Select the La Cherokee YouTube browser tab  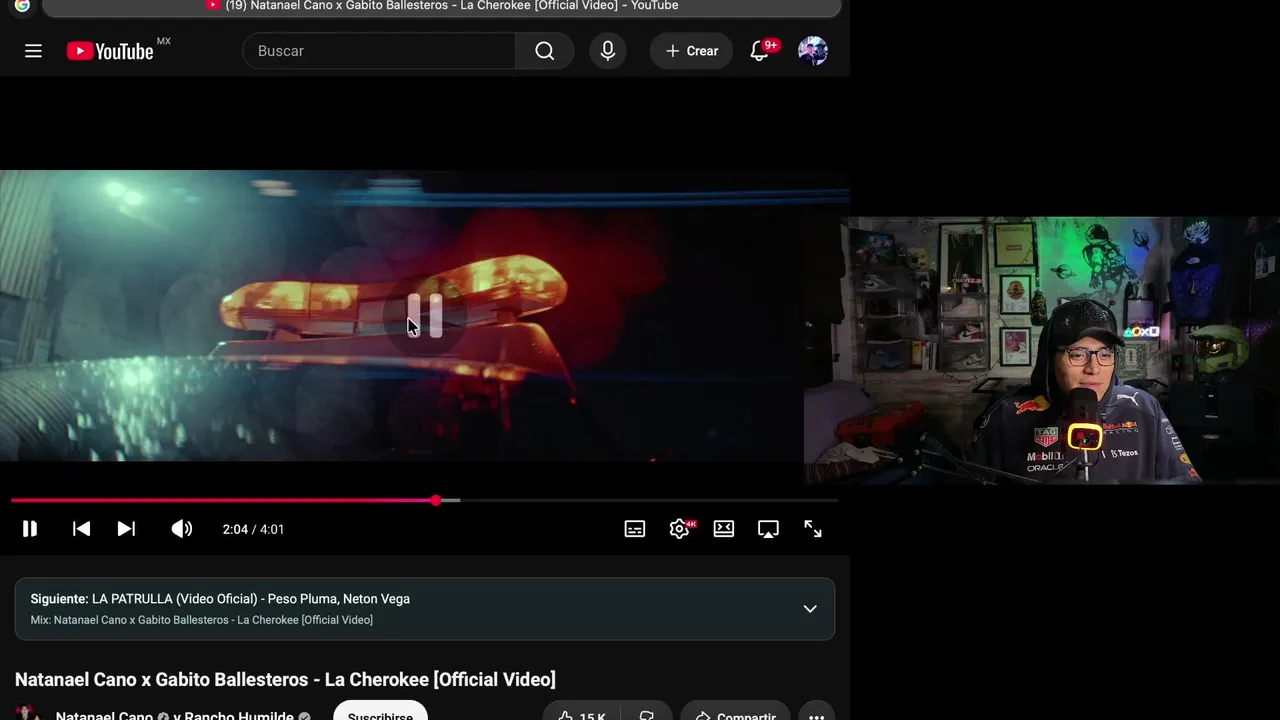(442, 6)
